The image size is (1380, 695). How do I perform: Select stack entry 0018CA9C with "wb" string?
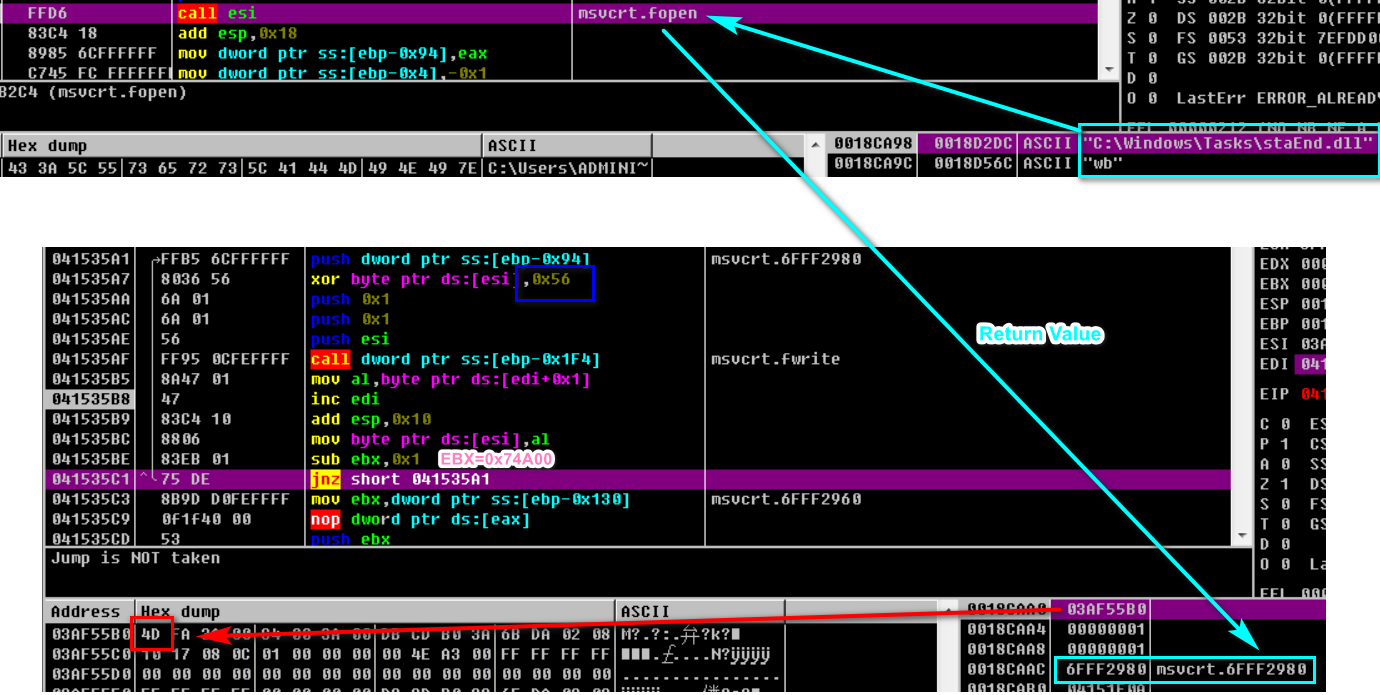1104,163
